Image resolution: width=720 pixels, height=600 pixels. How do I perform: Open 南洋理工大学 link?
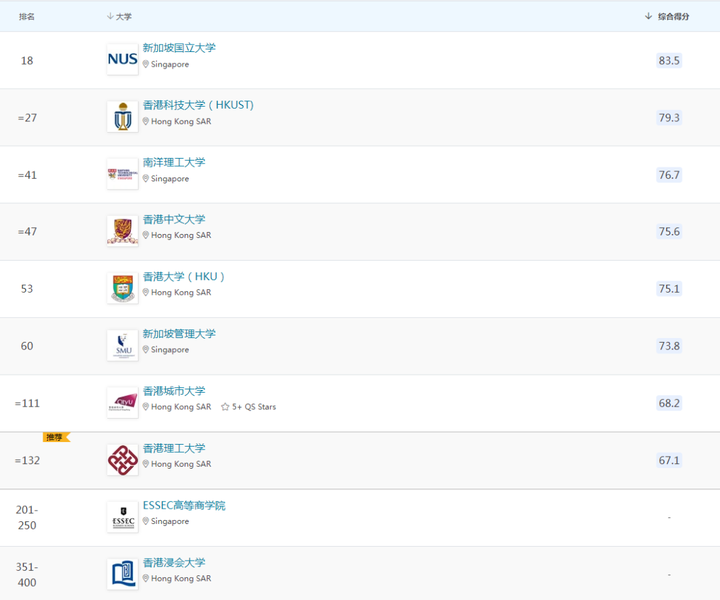174,162
